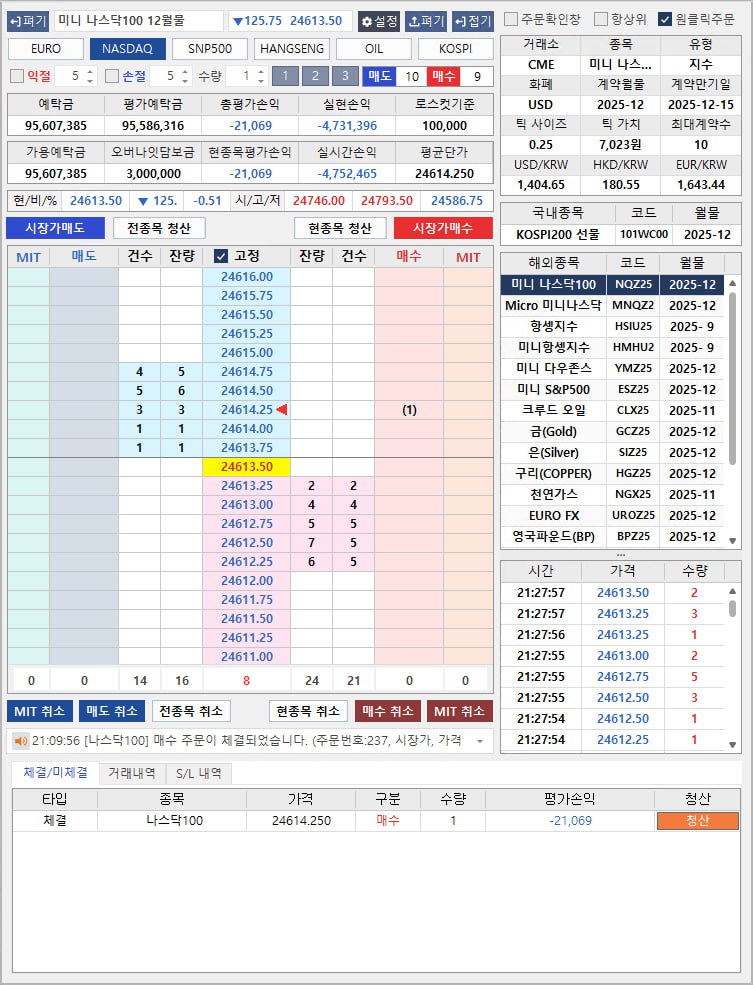Viewport: 753px width, 985px height.
Task: Switch to the 거래내역 tab
Action: coord(131,773)
